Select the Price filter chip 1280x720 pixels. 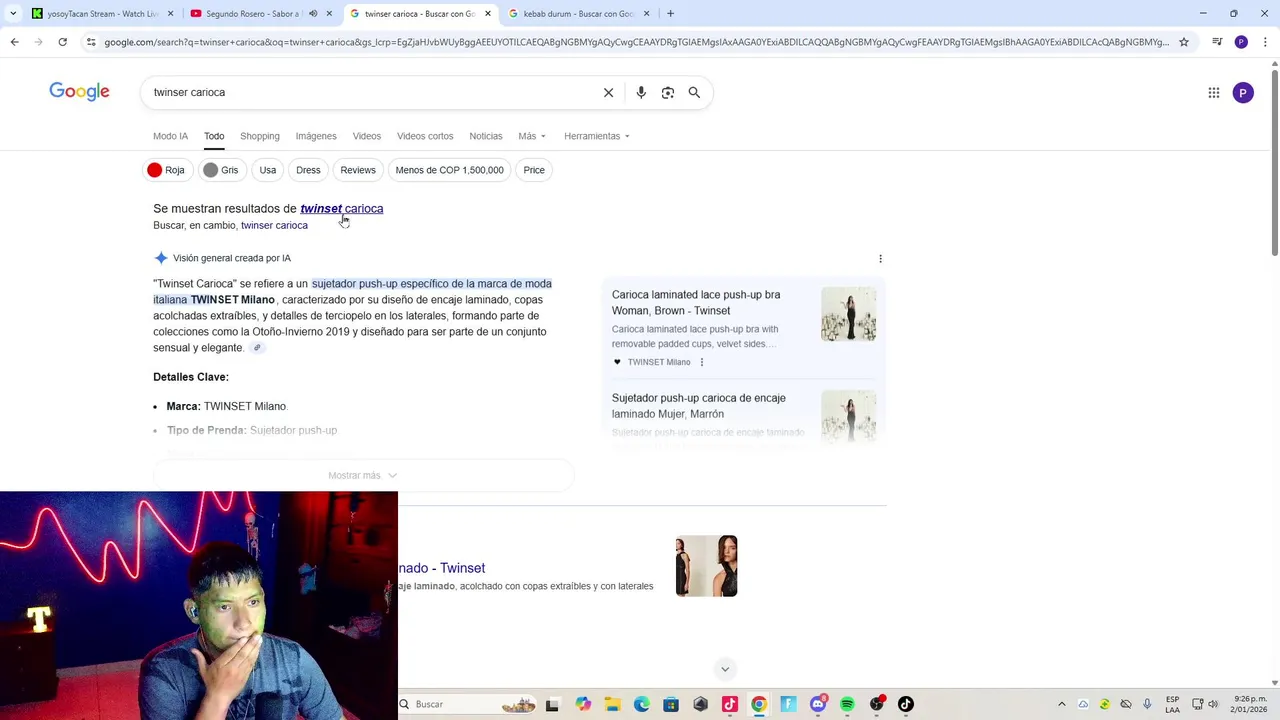[x=534, y=170]
